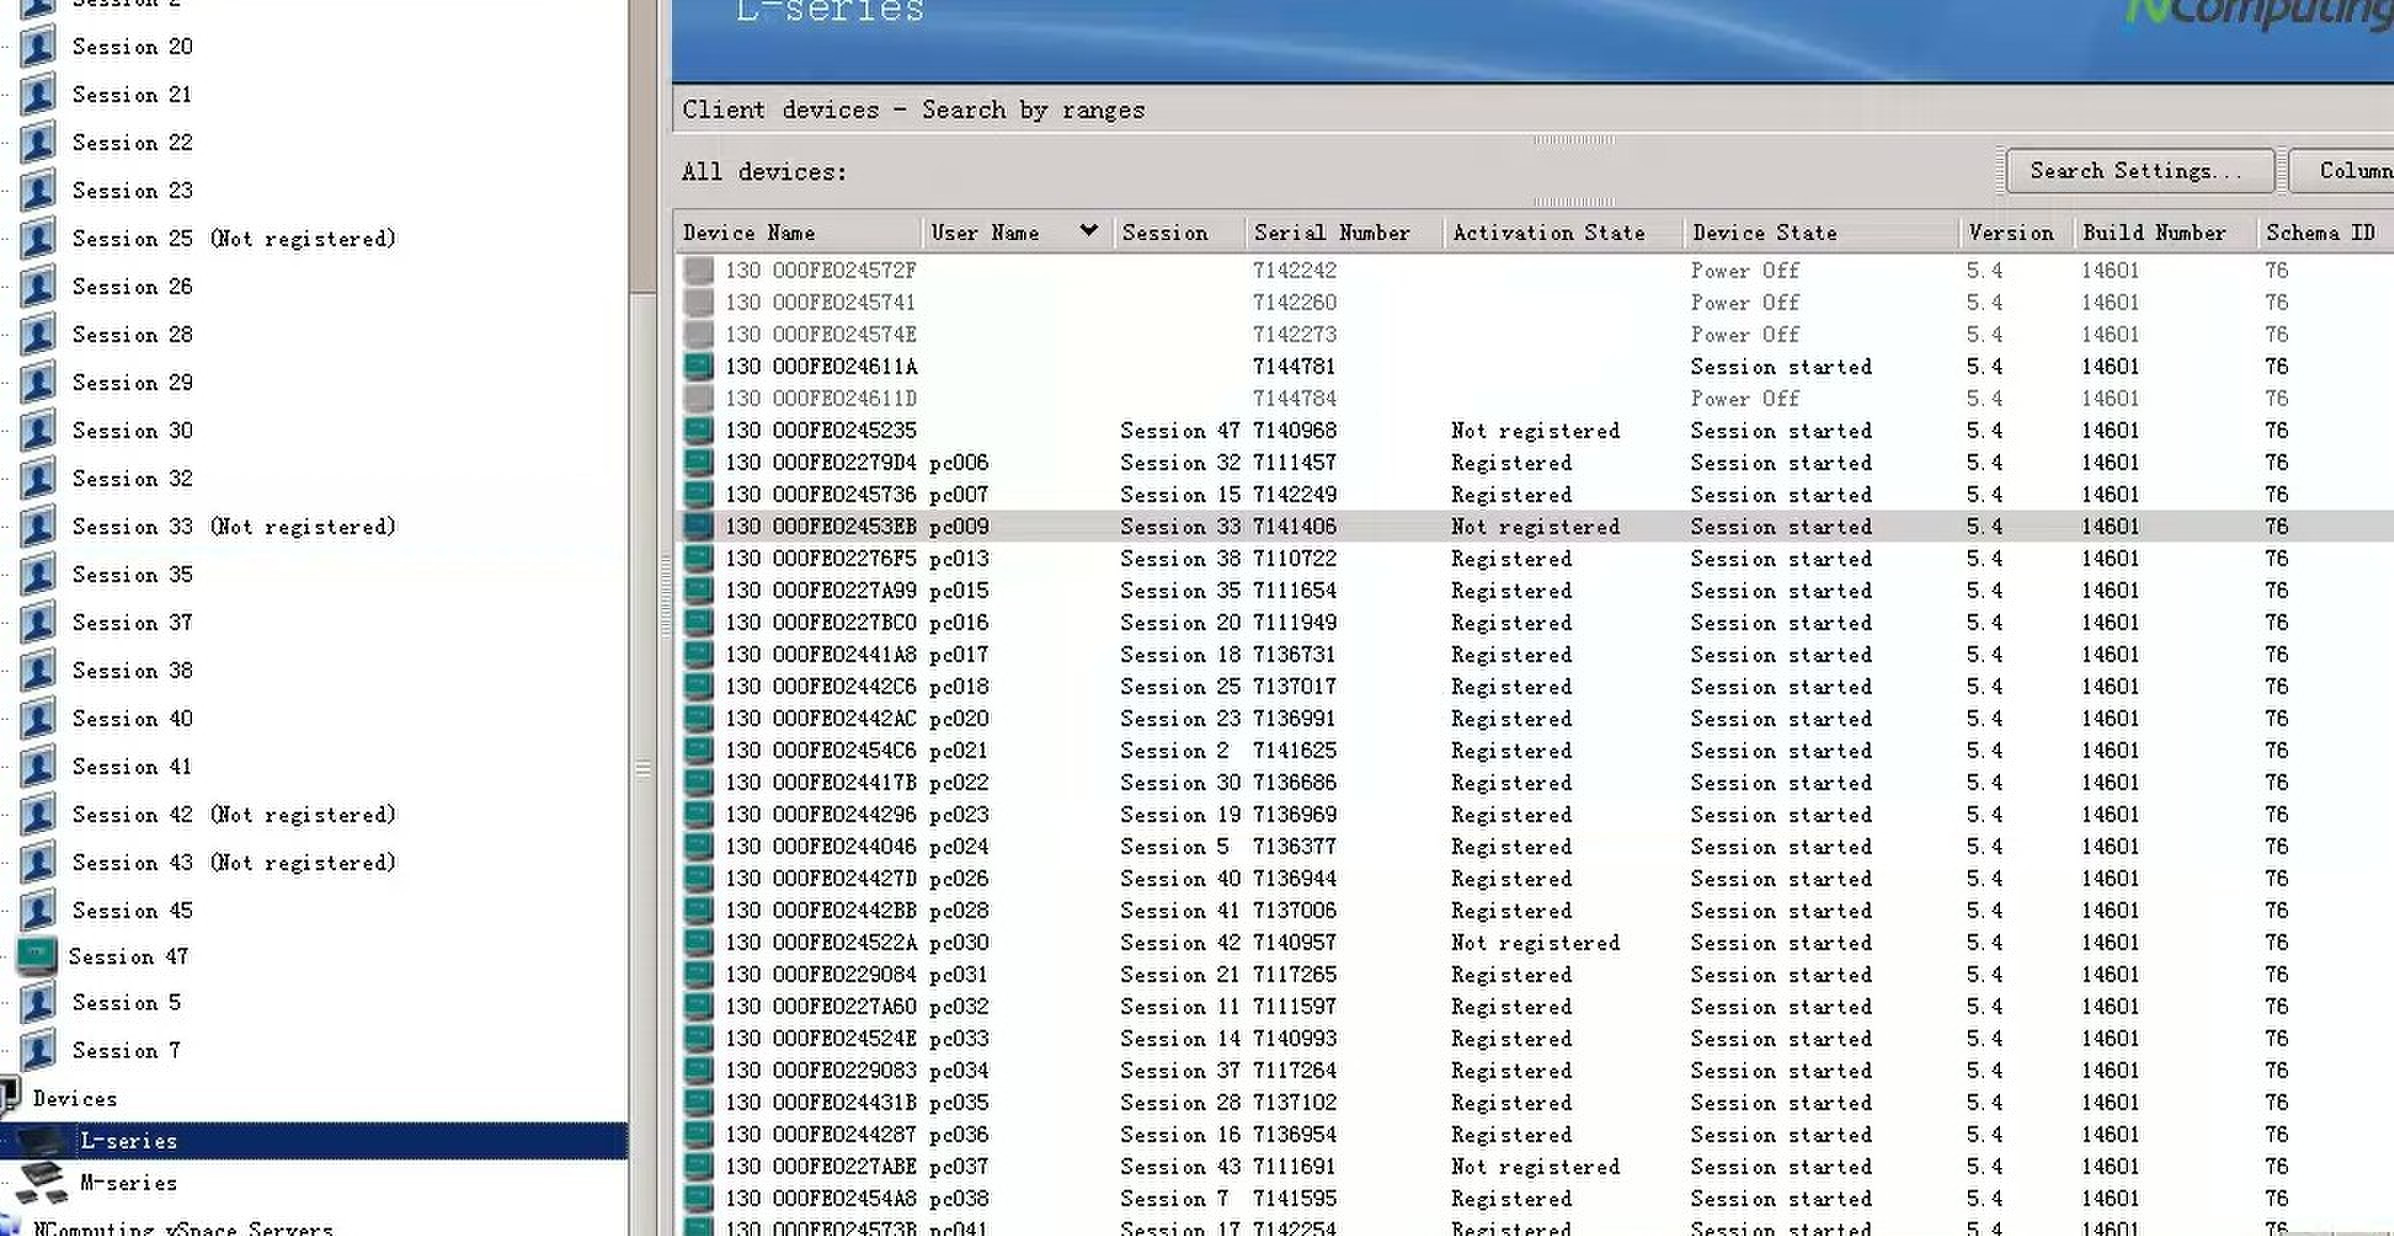
Task: Click the green monitor icon of Session 47
Action: pyautogui.click(x=36, y=956)
